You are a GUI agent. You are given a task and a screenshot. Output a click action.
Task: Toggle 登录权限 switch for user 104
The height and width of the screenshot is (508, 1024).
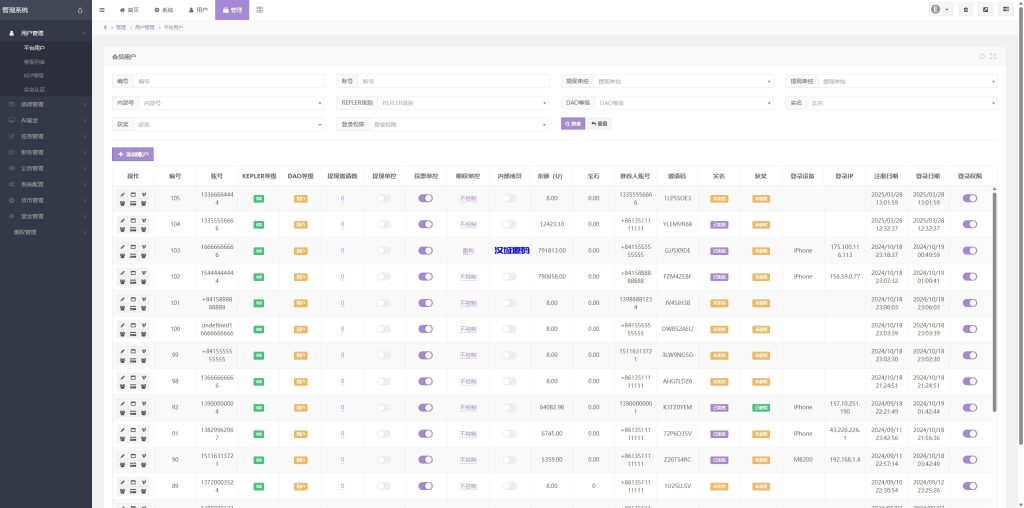click(969, 225)
